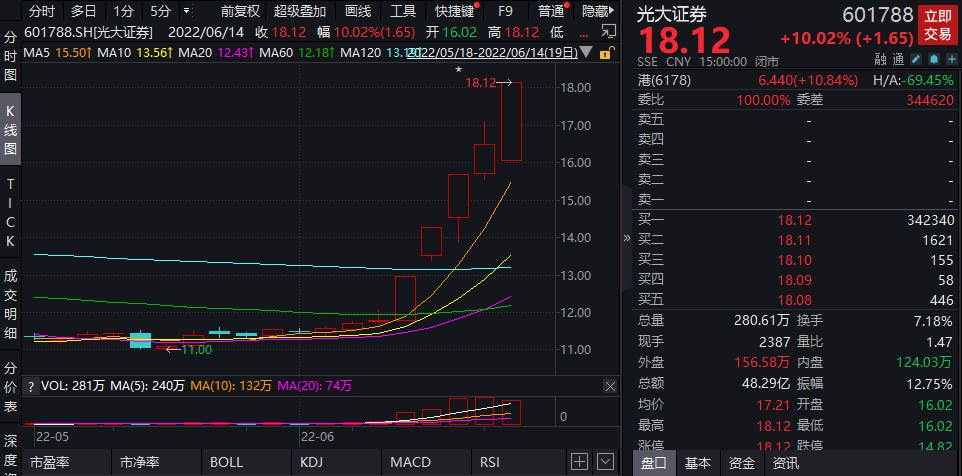Screen dimensions: 962x476
Task: Open the F9 deep data page
Action: tap(506, 11)
